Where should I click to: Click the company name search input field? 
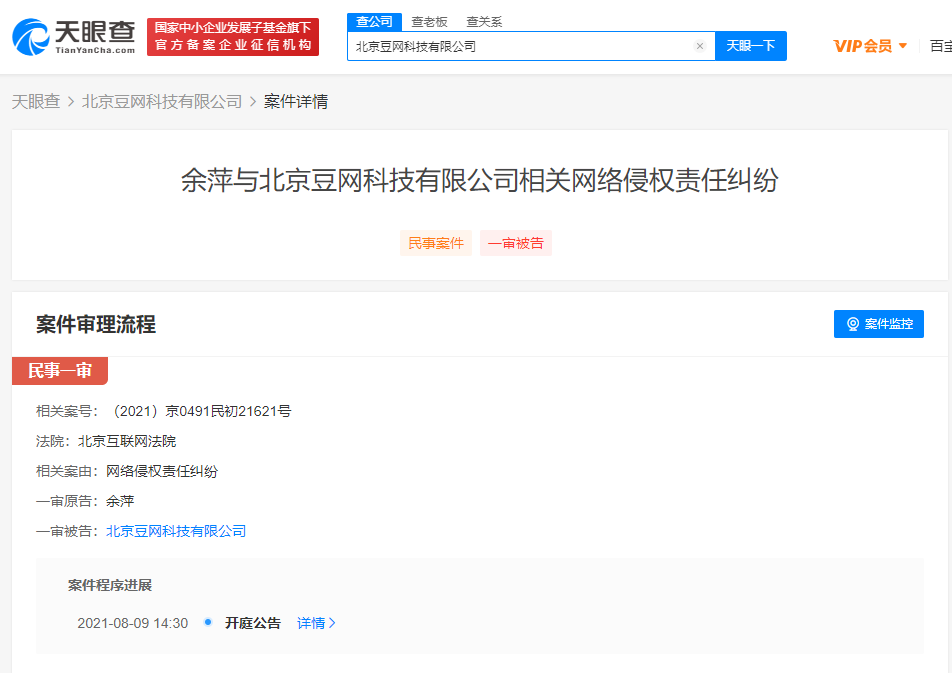520,46
